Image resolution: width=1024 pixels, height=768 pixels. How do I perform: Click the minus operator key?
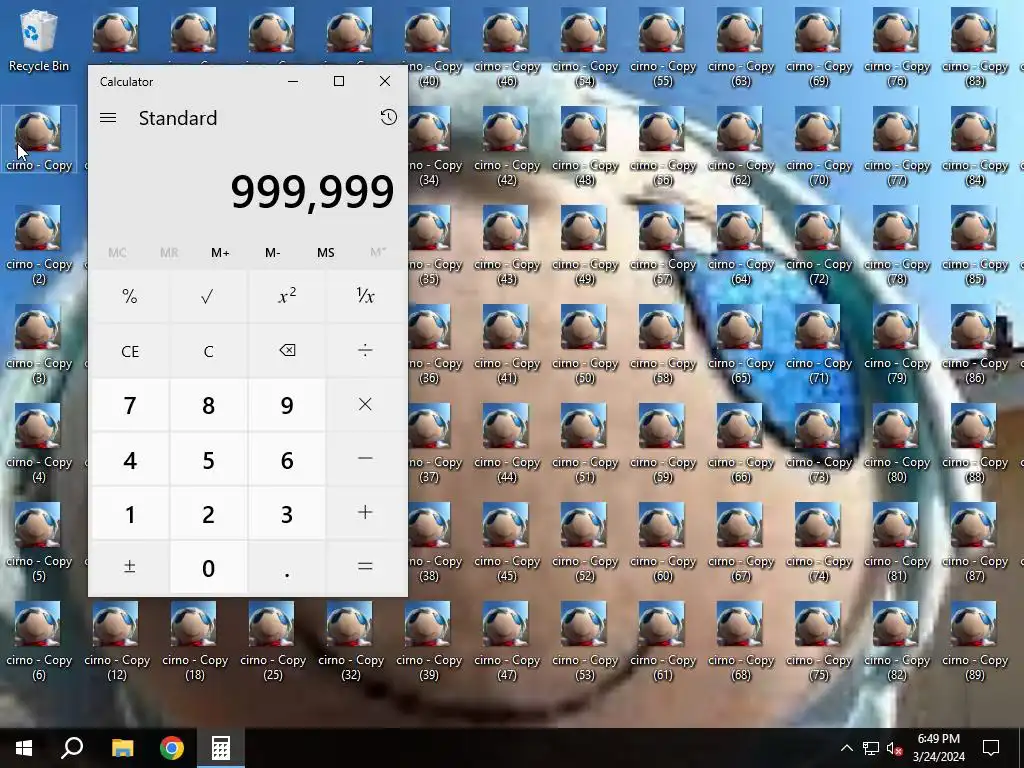coord(365,459)
